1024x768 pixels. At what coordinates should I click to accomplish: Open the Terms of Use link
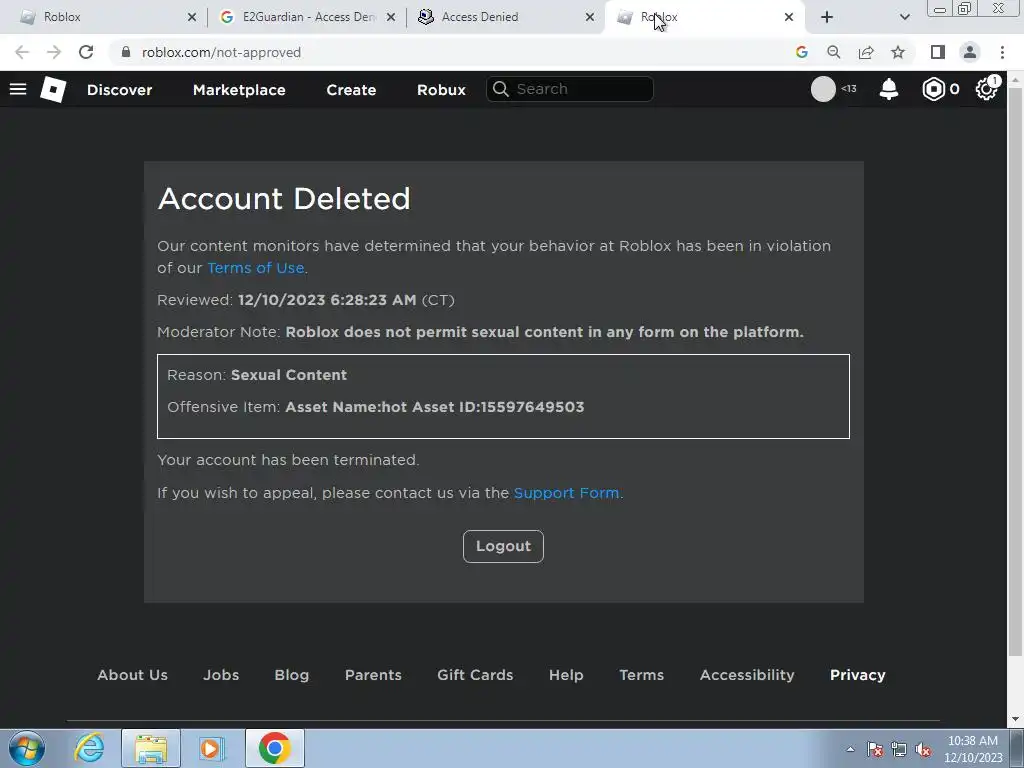click(255, 268)
